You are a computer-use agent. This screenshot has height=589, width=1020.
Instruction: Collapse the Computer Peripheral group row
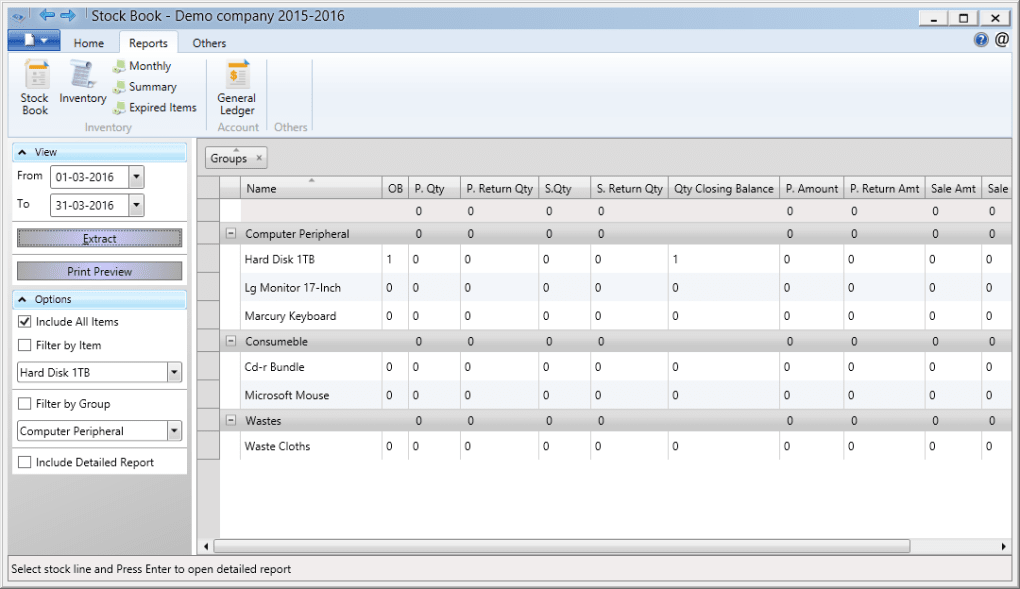pos(230,233)
